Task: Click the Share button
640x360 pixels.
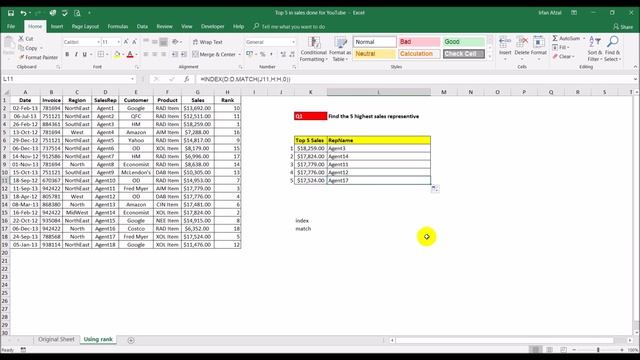Action: (x=623, y=27)
